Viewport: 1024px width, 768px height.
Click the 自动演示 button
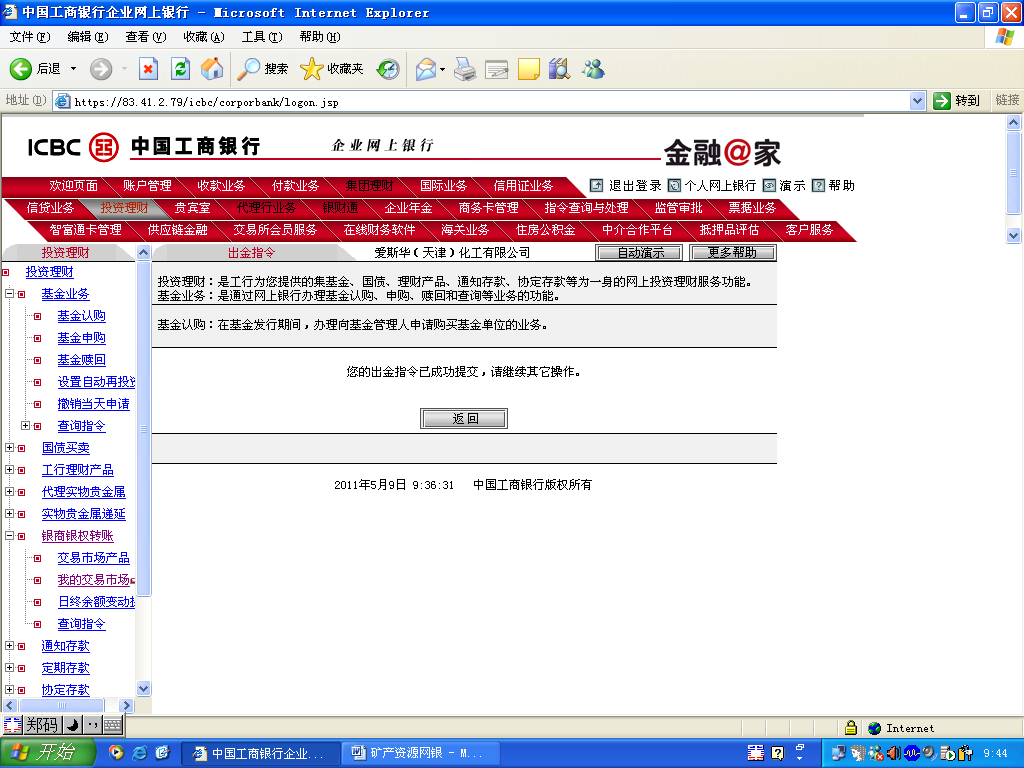pyautogui.click(x=640, y=252)
